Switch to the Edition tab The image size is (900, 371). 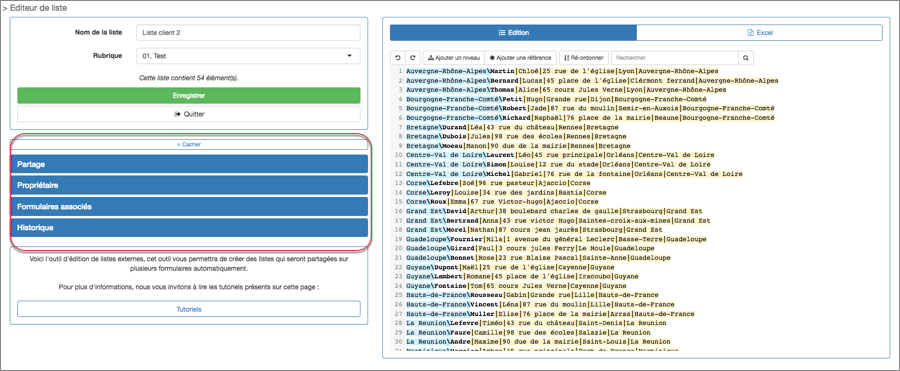pos(513,33)
